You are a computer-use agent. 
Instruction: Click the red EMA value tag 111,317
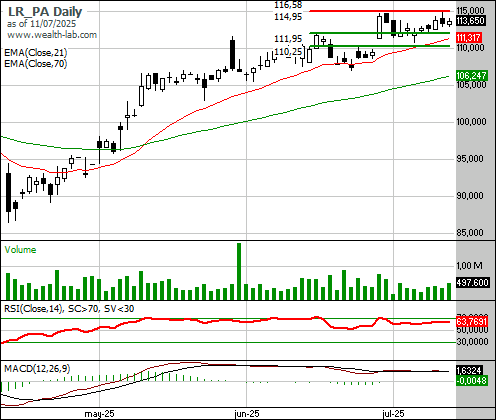coord(468,38)
